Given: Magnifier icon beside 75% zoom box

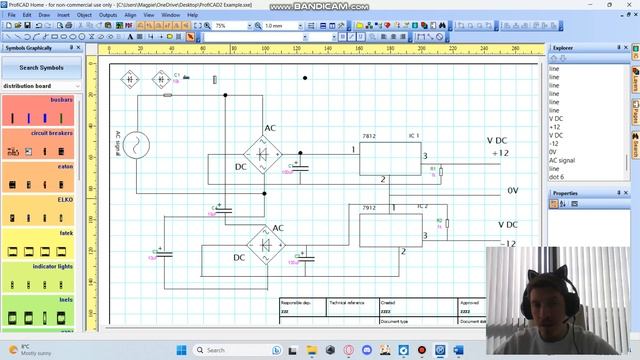Looking at the screenshot, I should (207, 25).
